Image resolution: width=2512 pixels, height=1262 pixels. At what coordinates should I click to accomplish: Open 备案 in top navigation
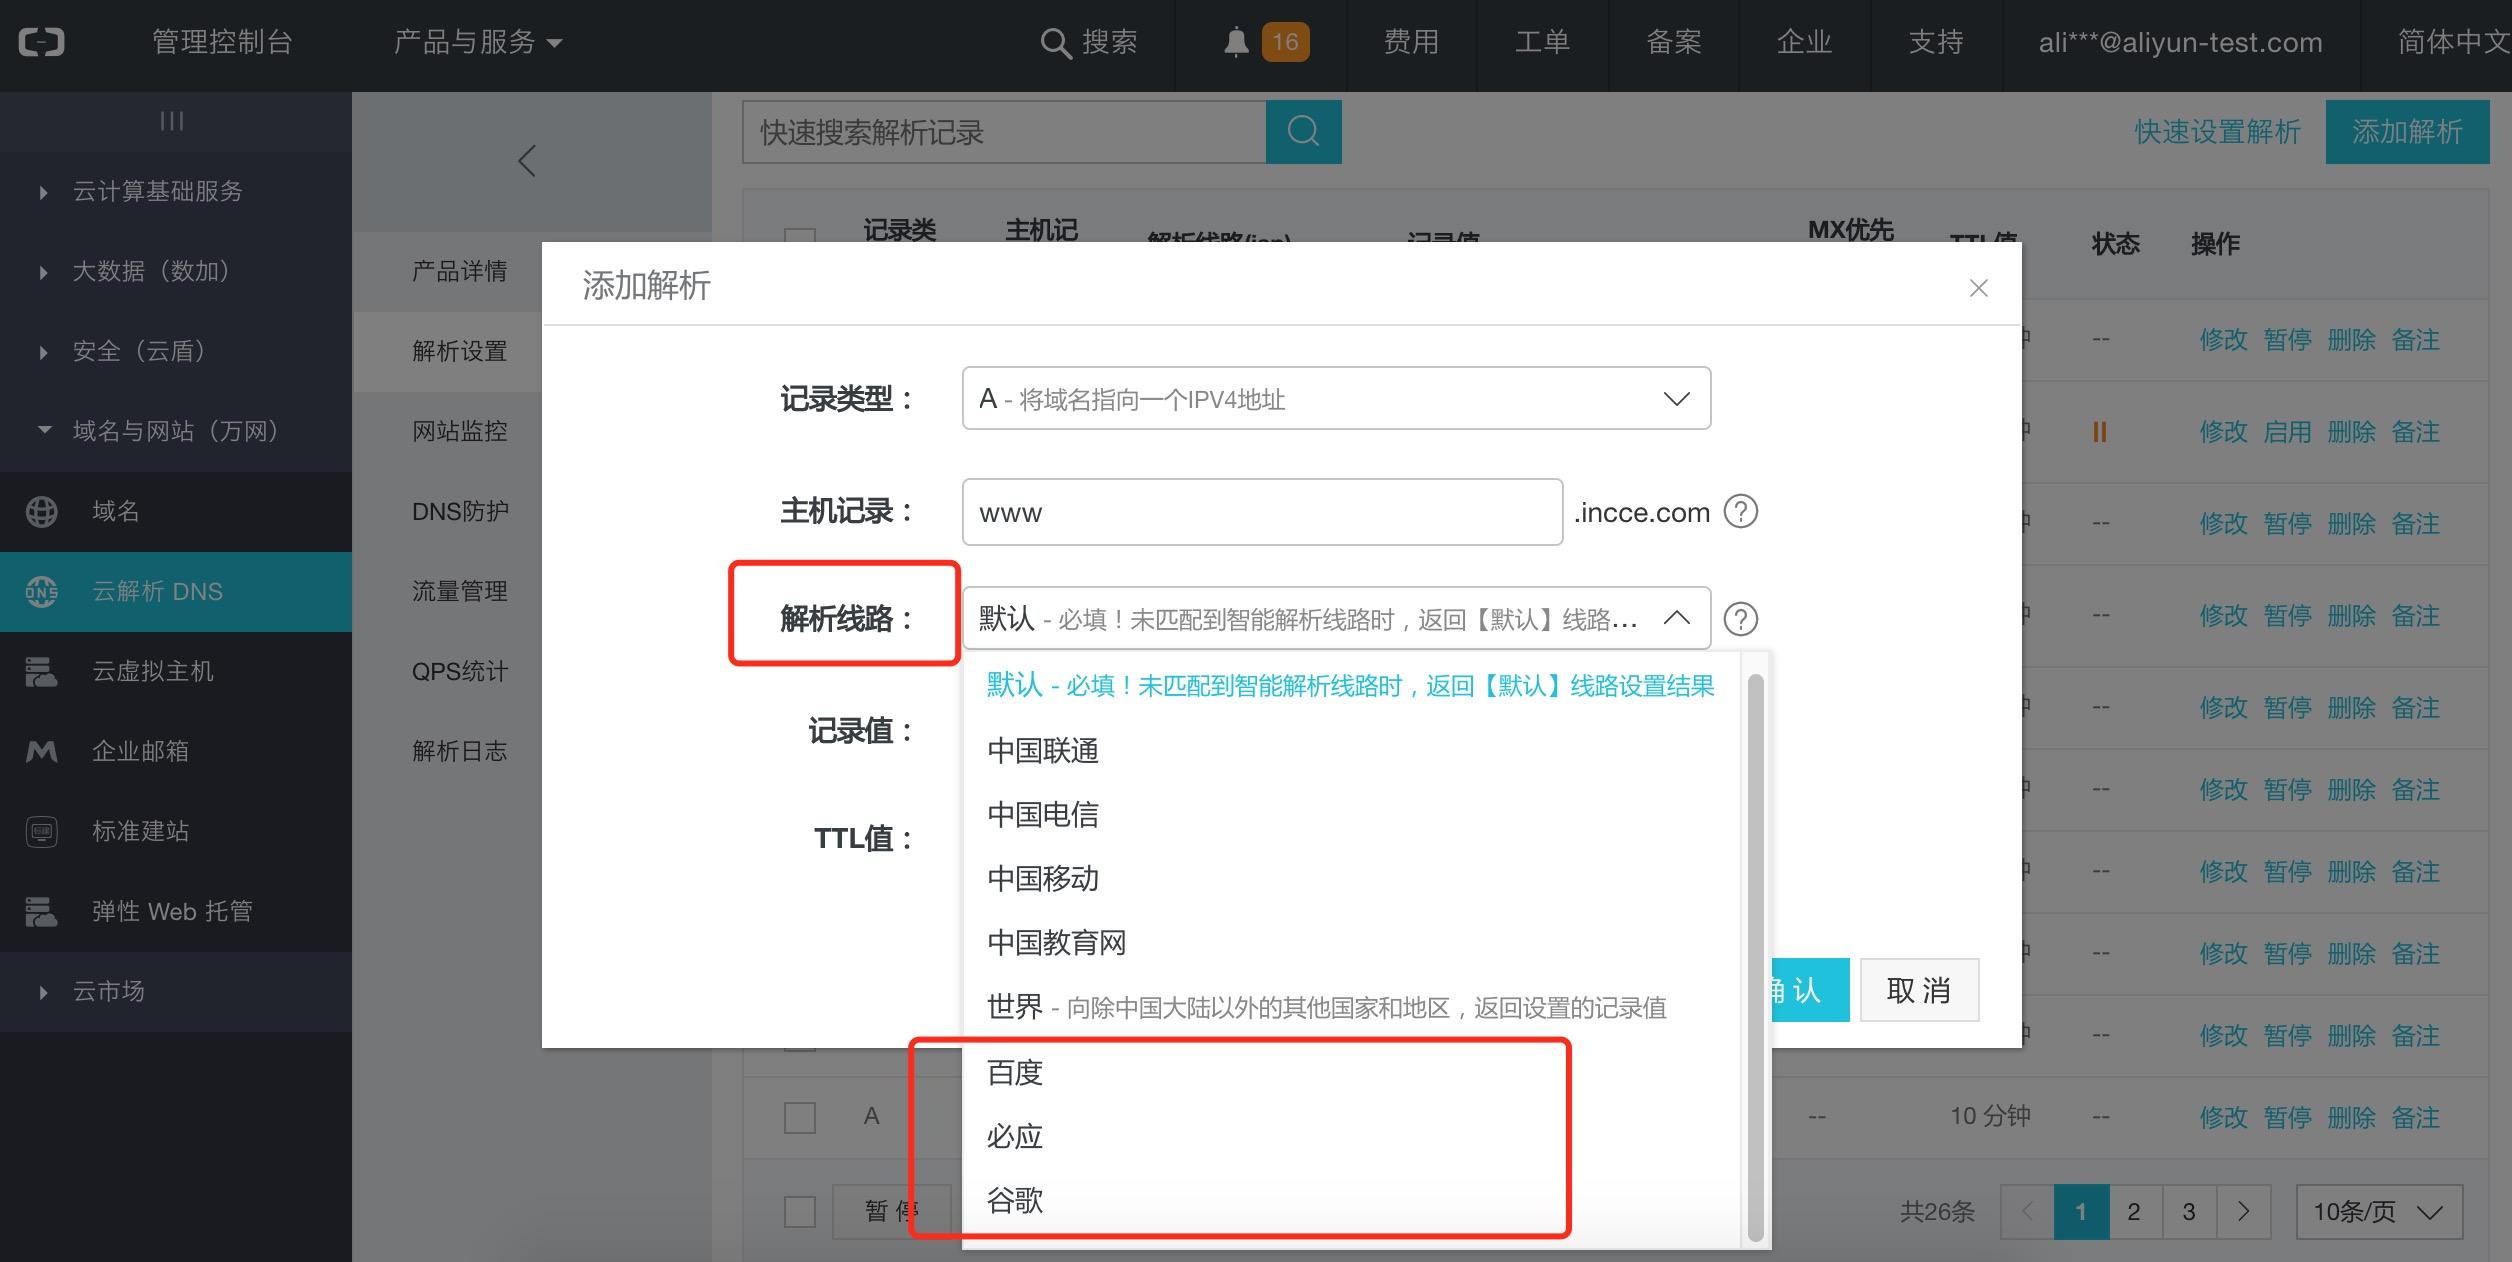coord(1674,42)
